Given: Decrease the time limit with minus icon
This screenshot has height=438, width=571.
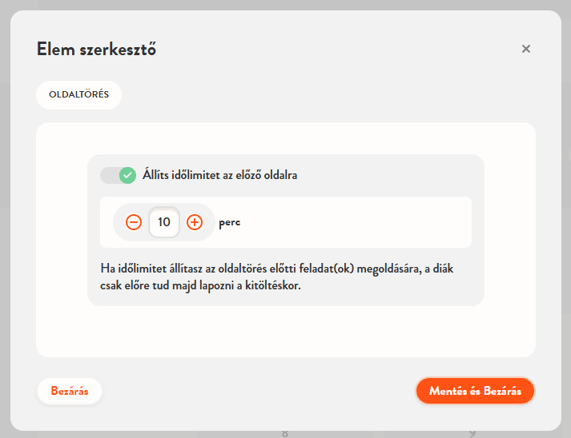Looking at the screenshot, I should [134, 222].
